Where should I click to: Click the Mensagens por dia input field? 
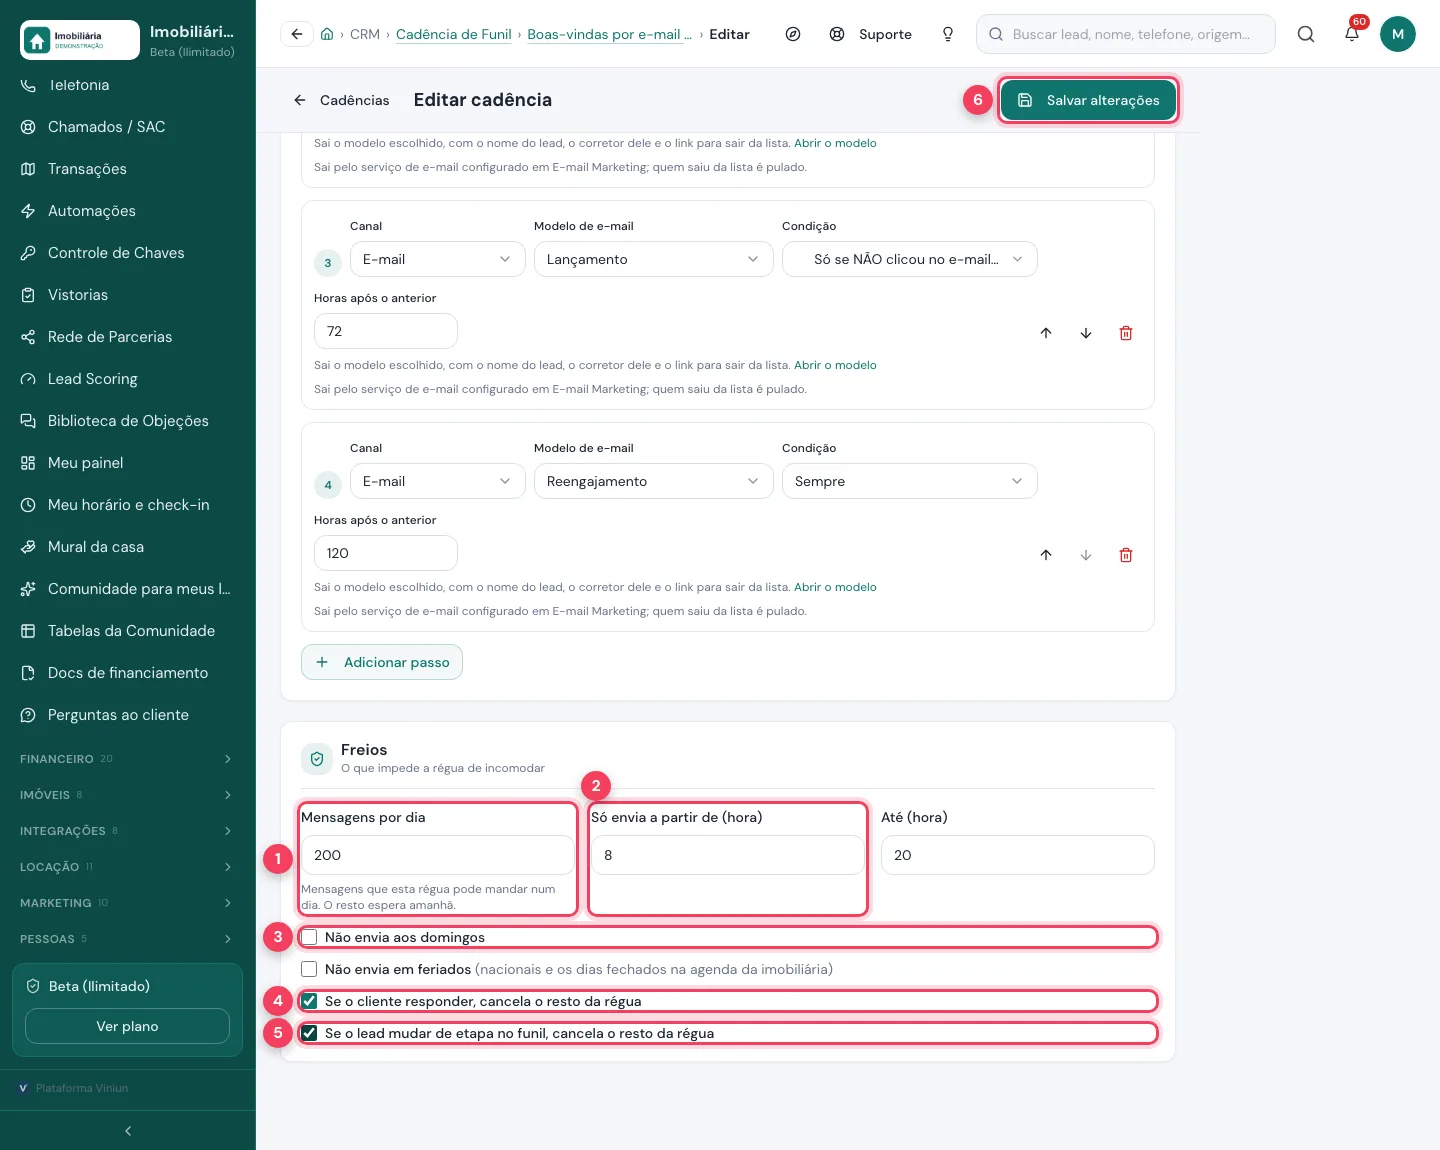pos(438,855)
